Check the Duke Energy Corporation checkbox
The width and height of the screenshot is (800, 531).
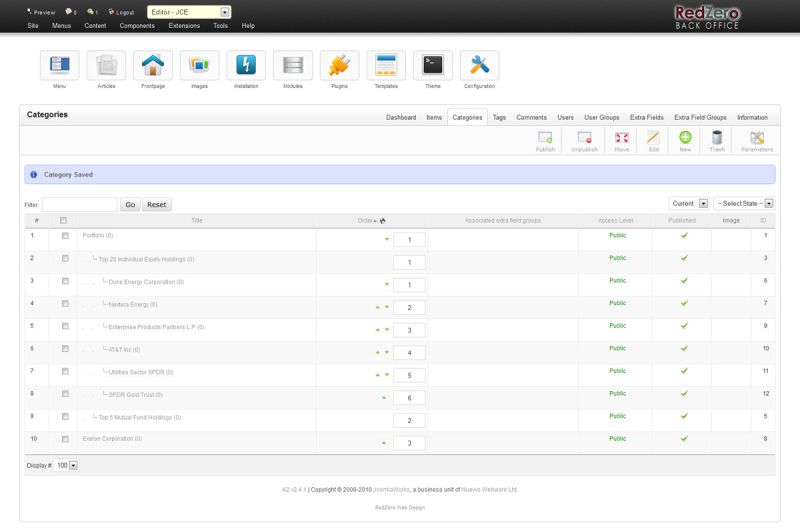point(65,281)
